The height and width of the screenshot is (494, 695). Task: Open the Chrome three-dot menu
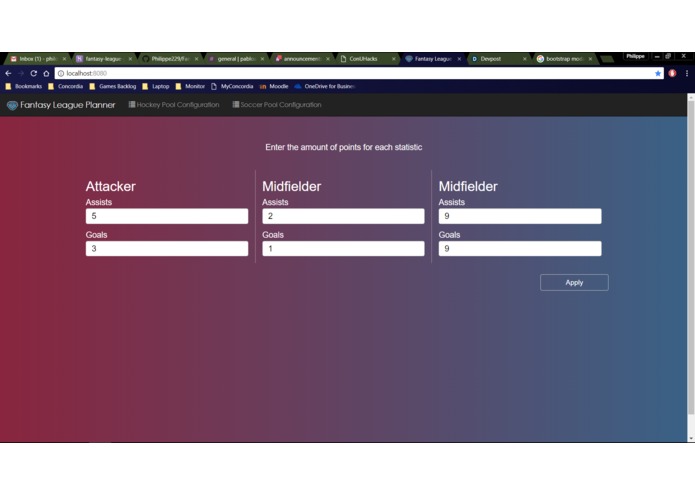coord(687,74)
